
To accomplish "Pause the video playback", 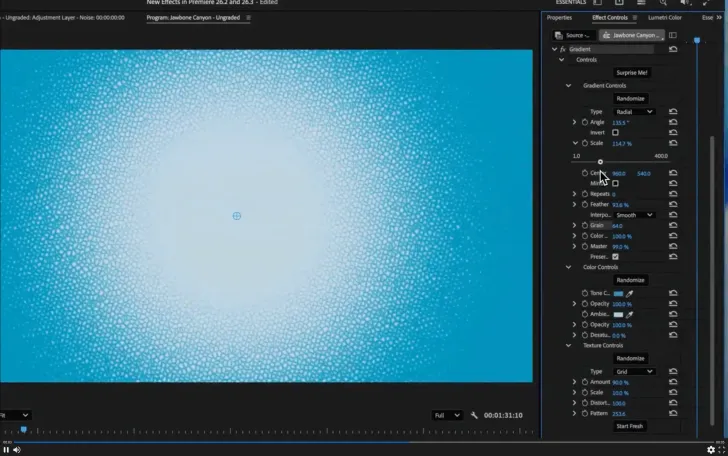I will [x=6, y=449].
